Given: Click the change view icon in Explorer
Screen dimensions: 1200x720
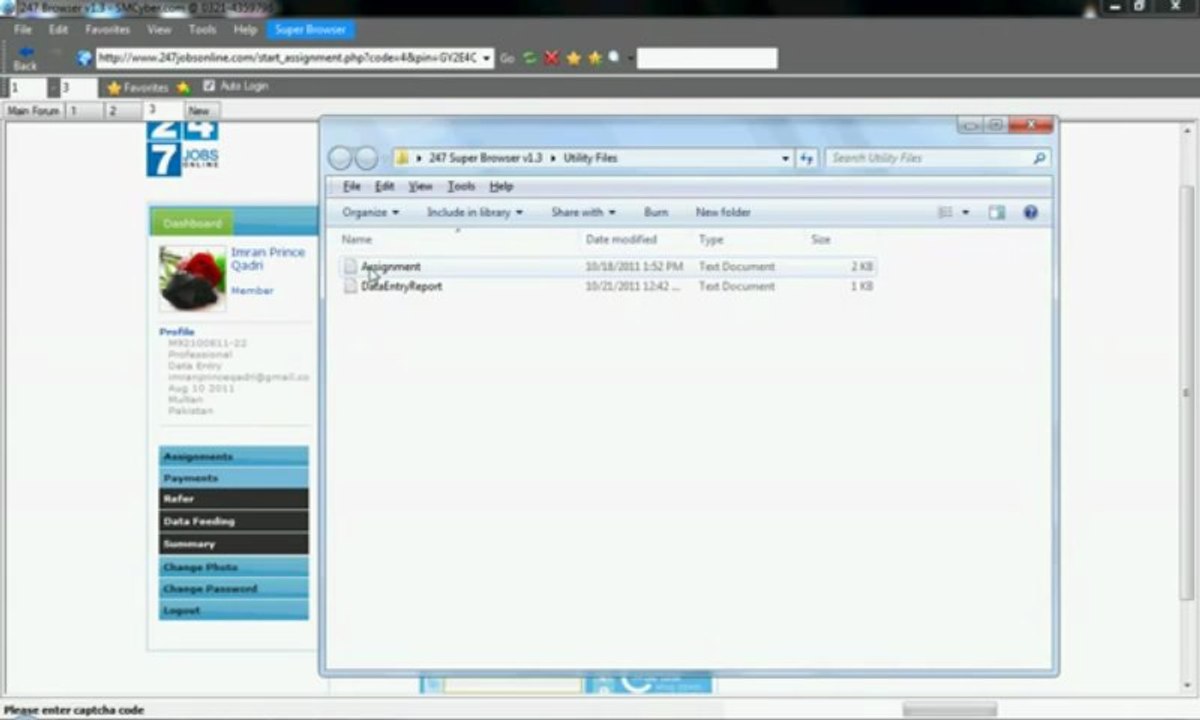Looking at the screenshot, I should pos(945,212).
